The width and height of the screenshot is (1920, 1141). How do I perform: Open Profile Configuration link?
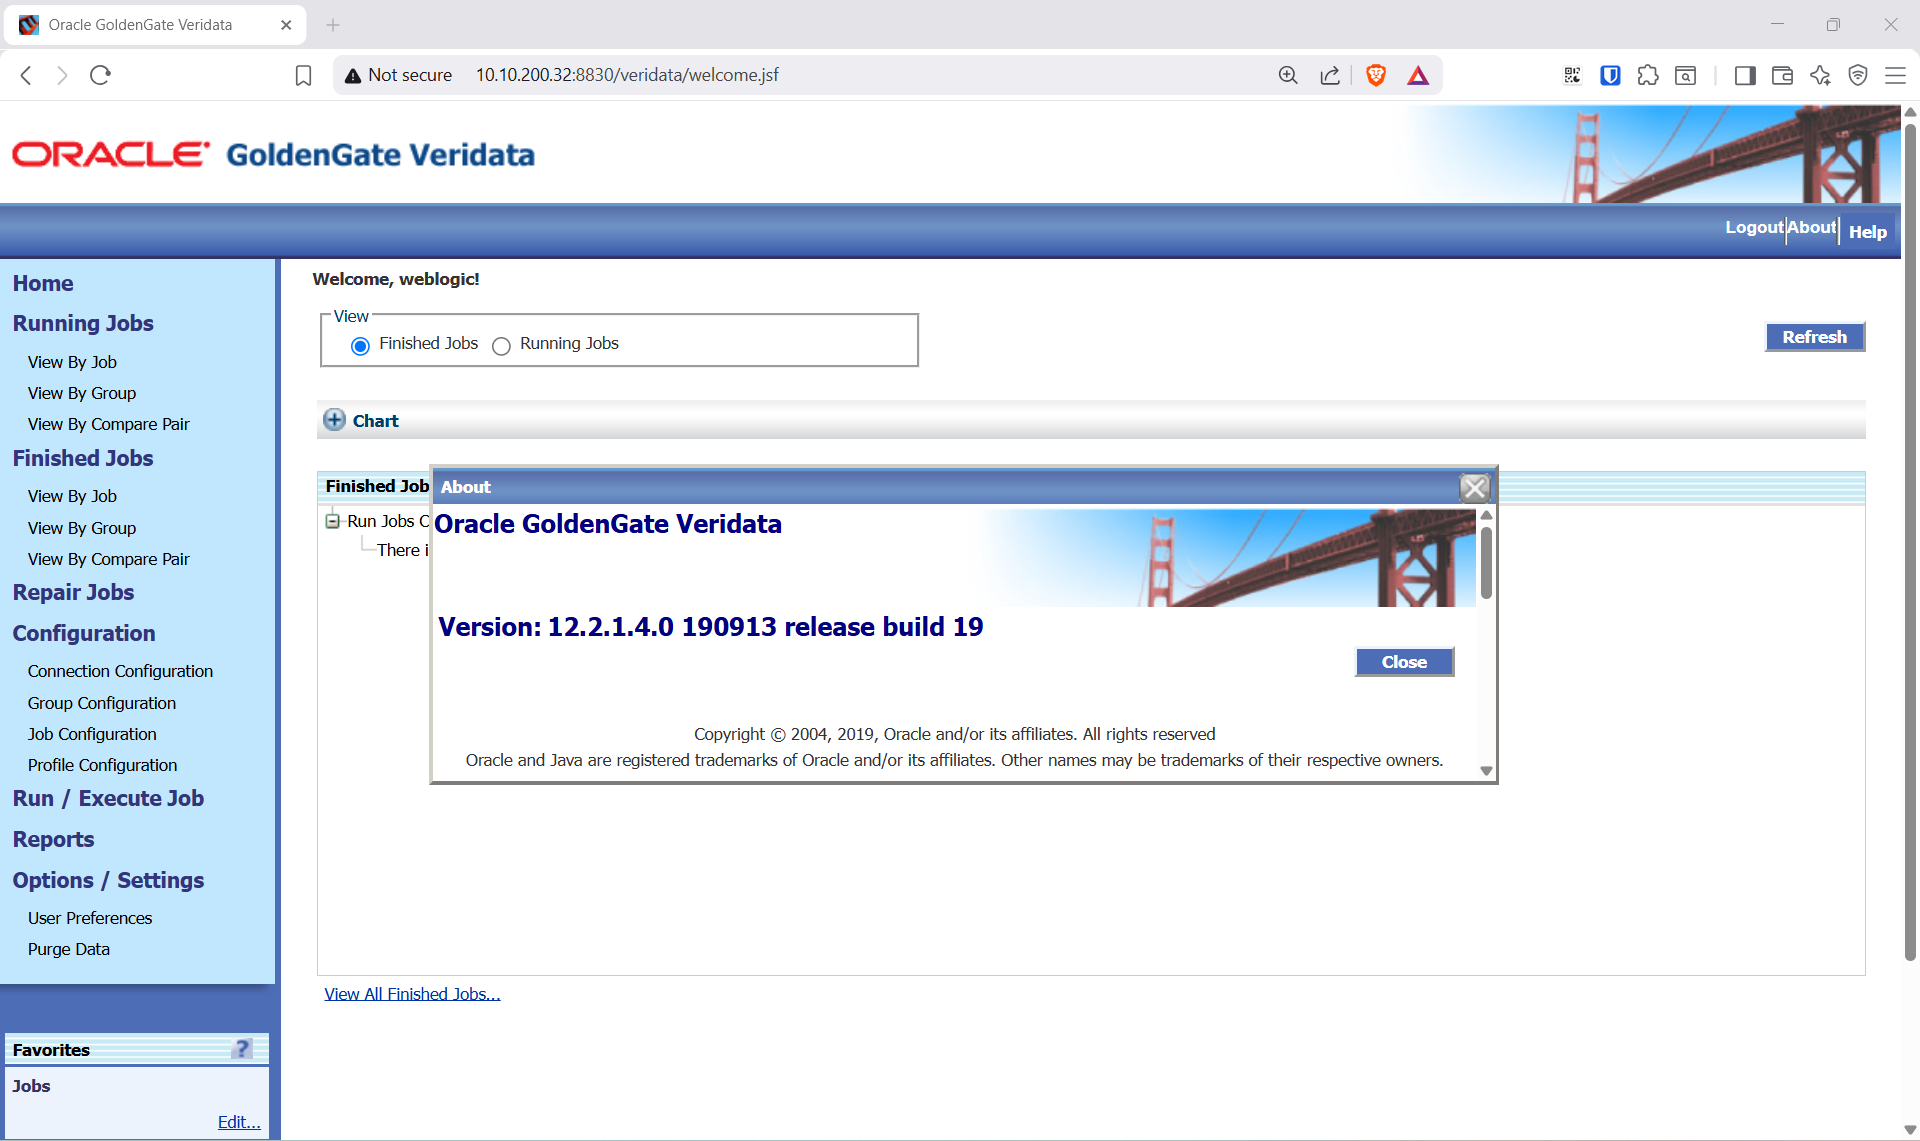102,765
